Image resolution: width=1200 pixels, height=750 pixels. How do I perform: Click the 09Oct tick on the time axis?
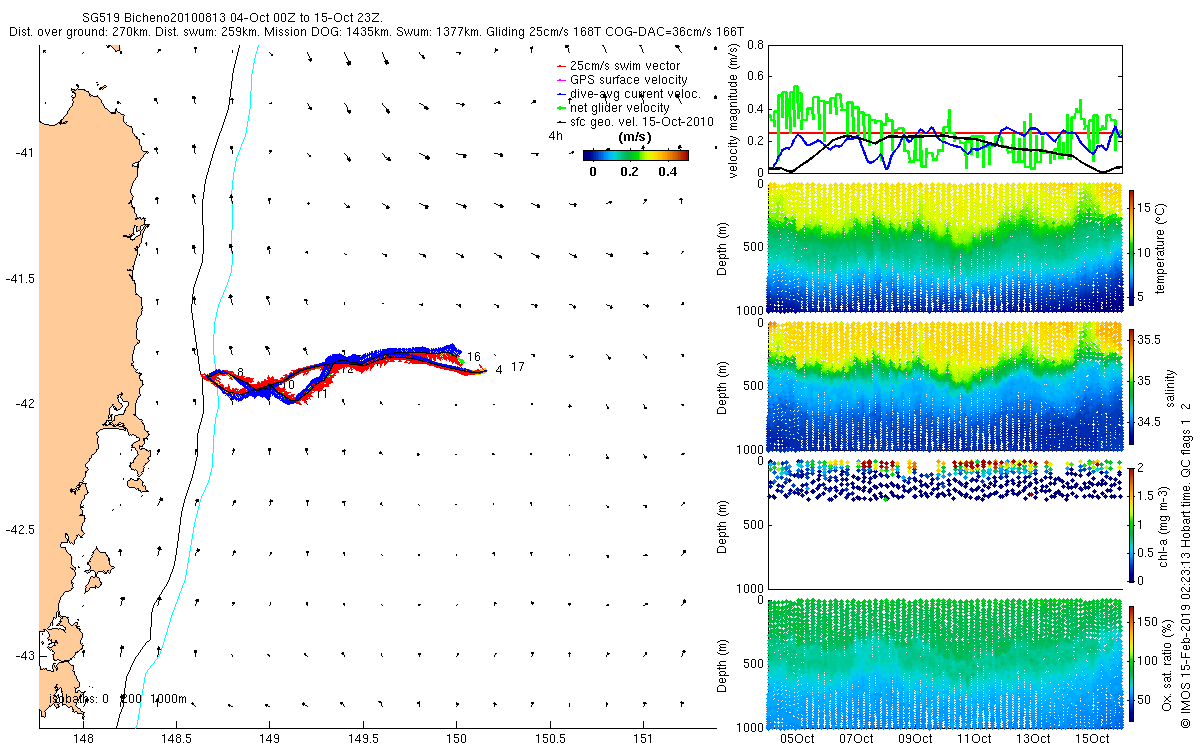coord(915,739)
